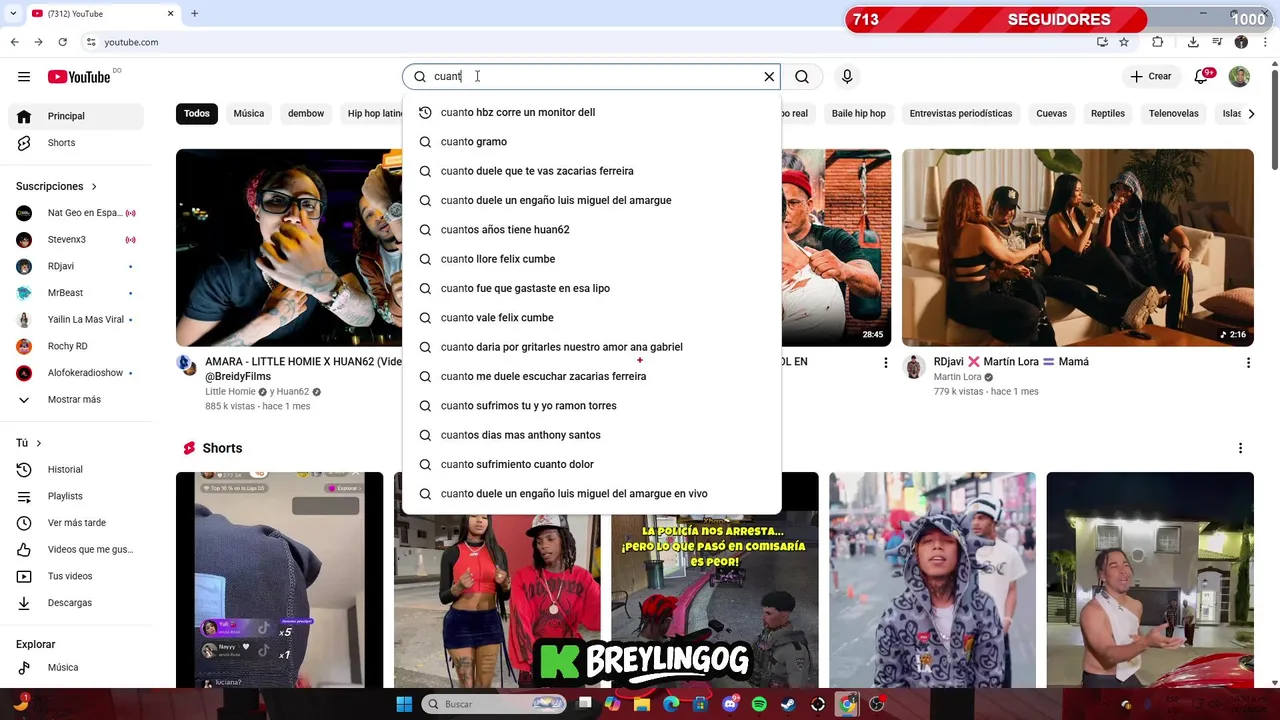This screenshot has height=720, width=1280.
Task: Open the Alofokeradioshow subscription
Action: 76,373
